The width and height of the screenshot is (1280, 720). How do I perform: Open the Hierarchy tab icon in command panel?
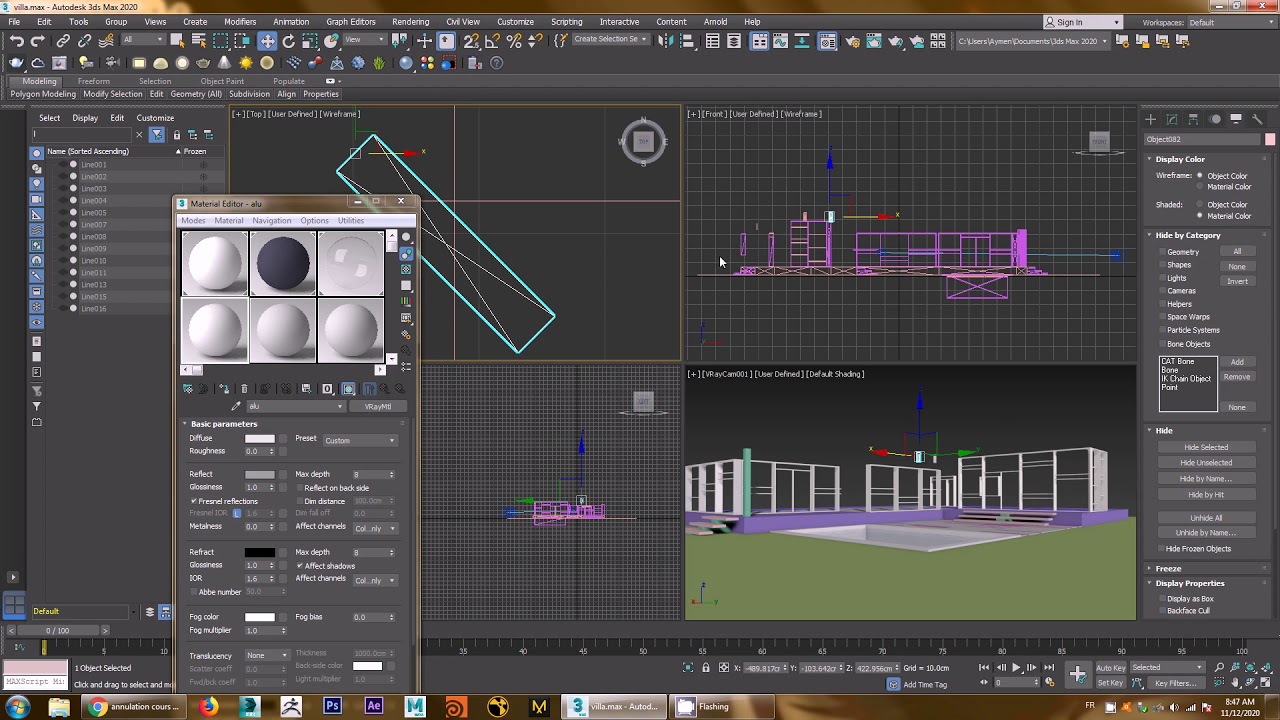click(x=1194, y=119)
